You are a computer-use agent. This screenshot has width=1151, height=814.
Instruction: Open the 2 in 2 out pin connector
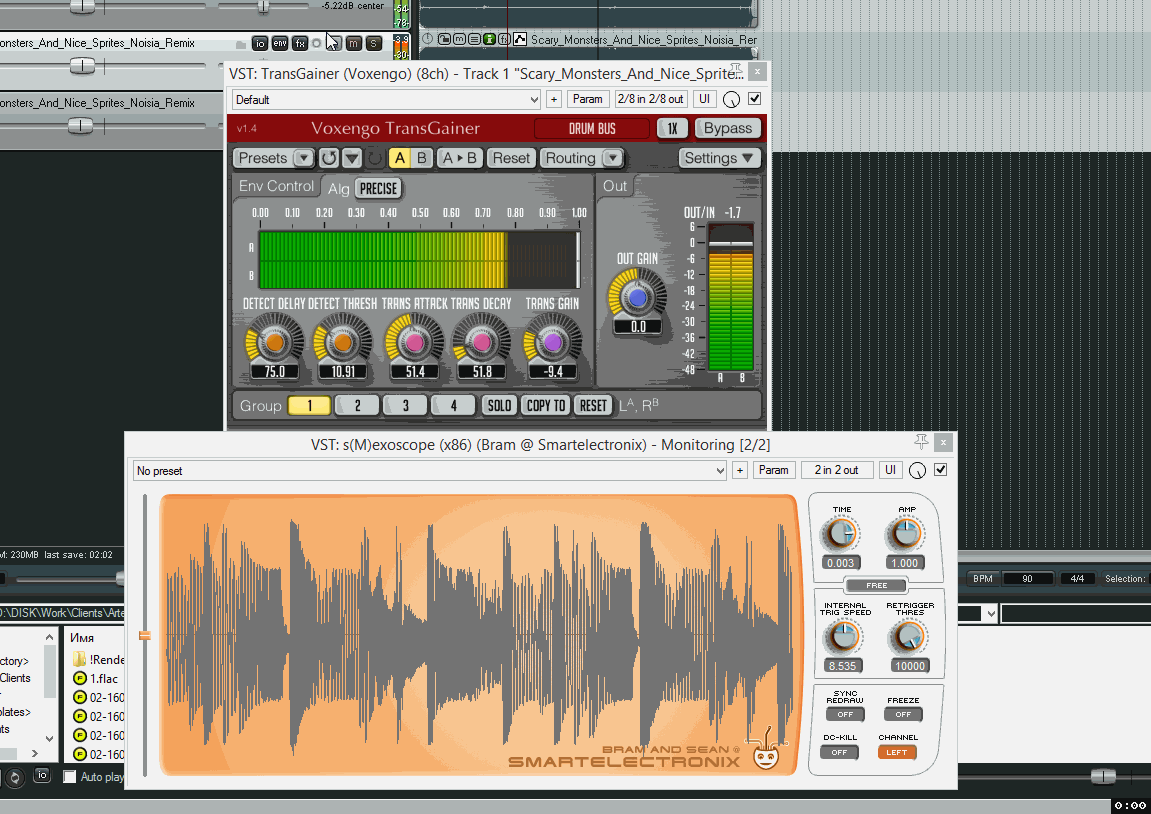[836, 470]
